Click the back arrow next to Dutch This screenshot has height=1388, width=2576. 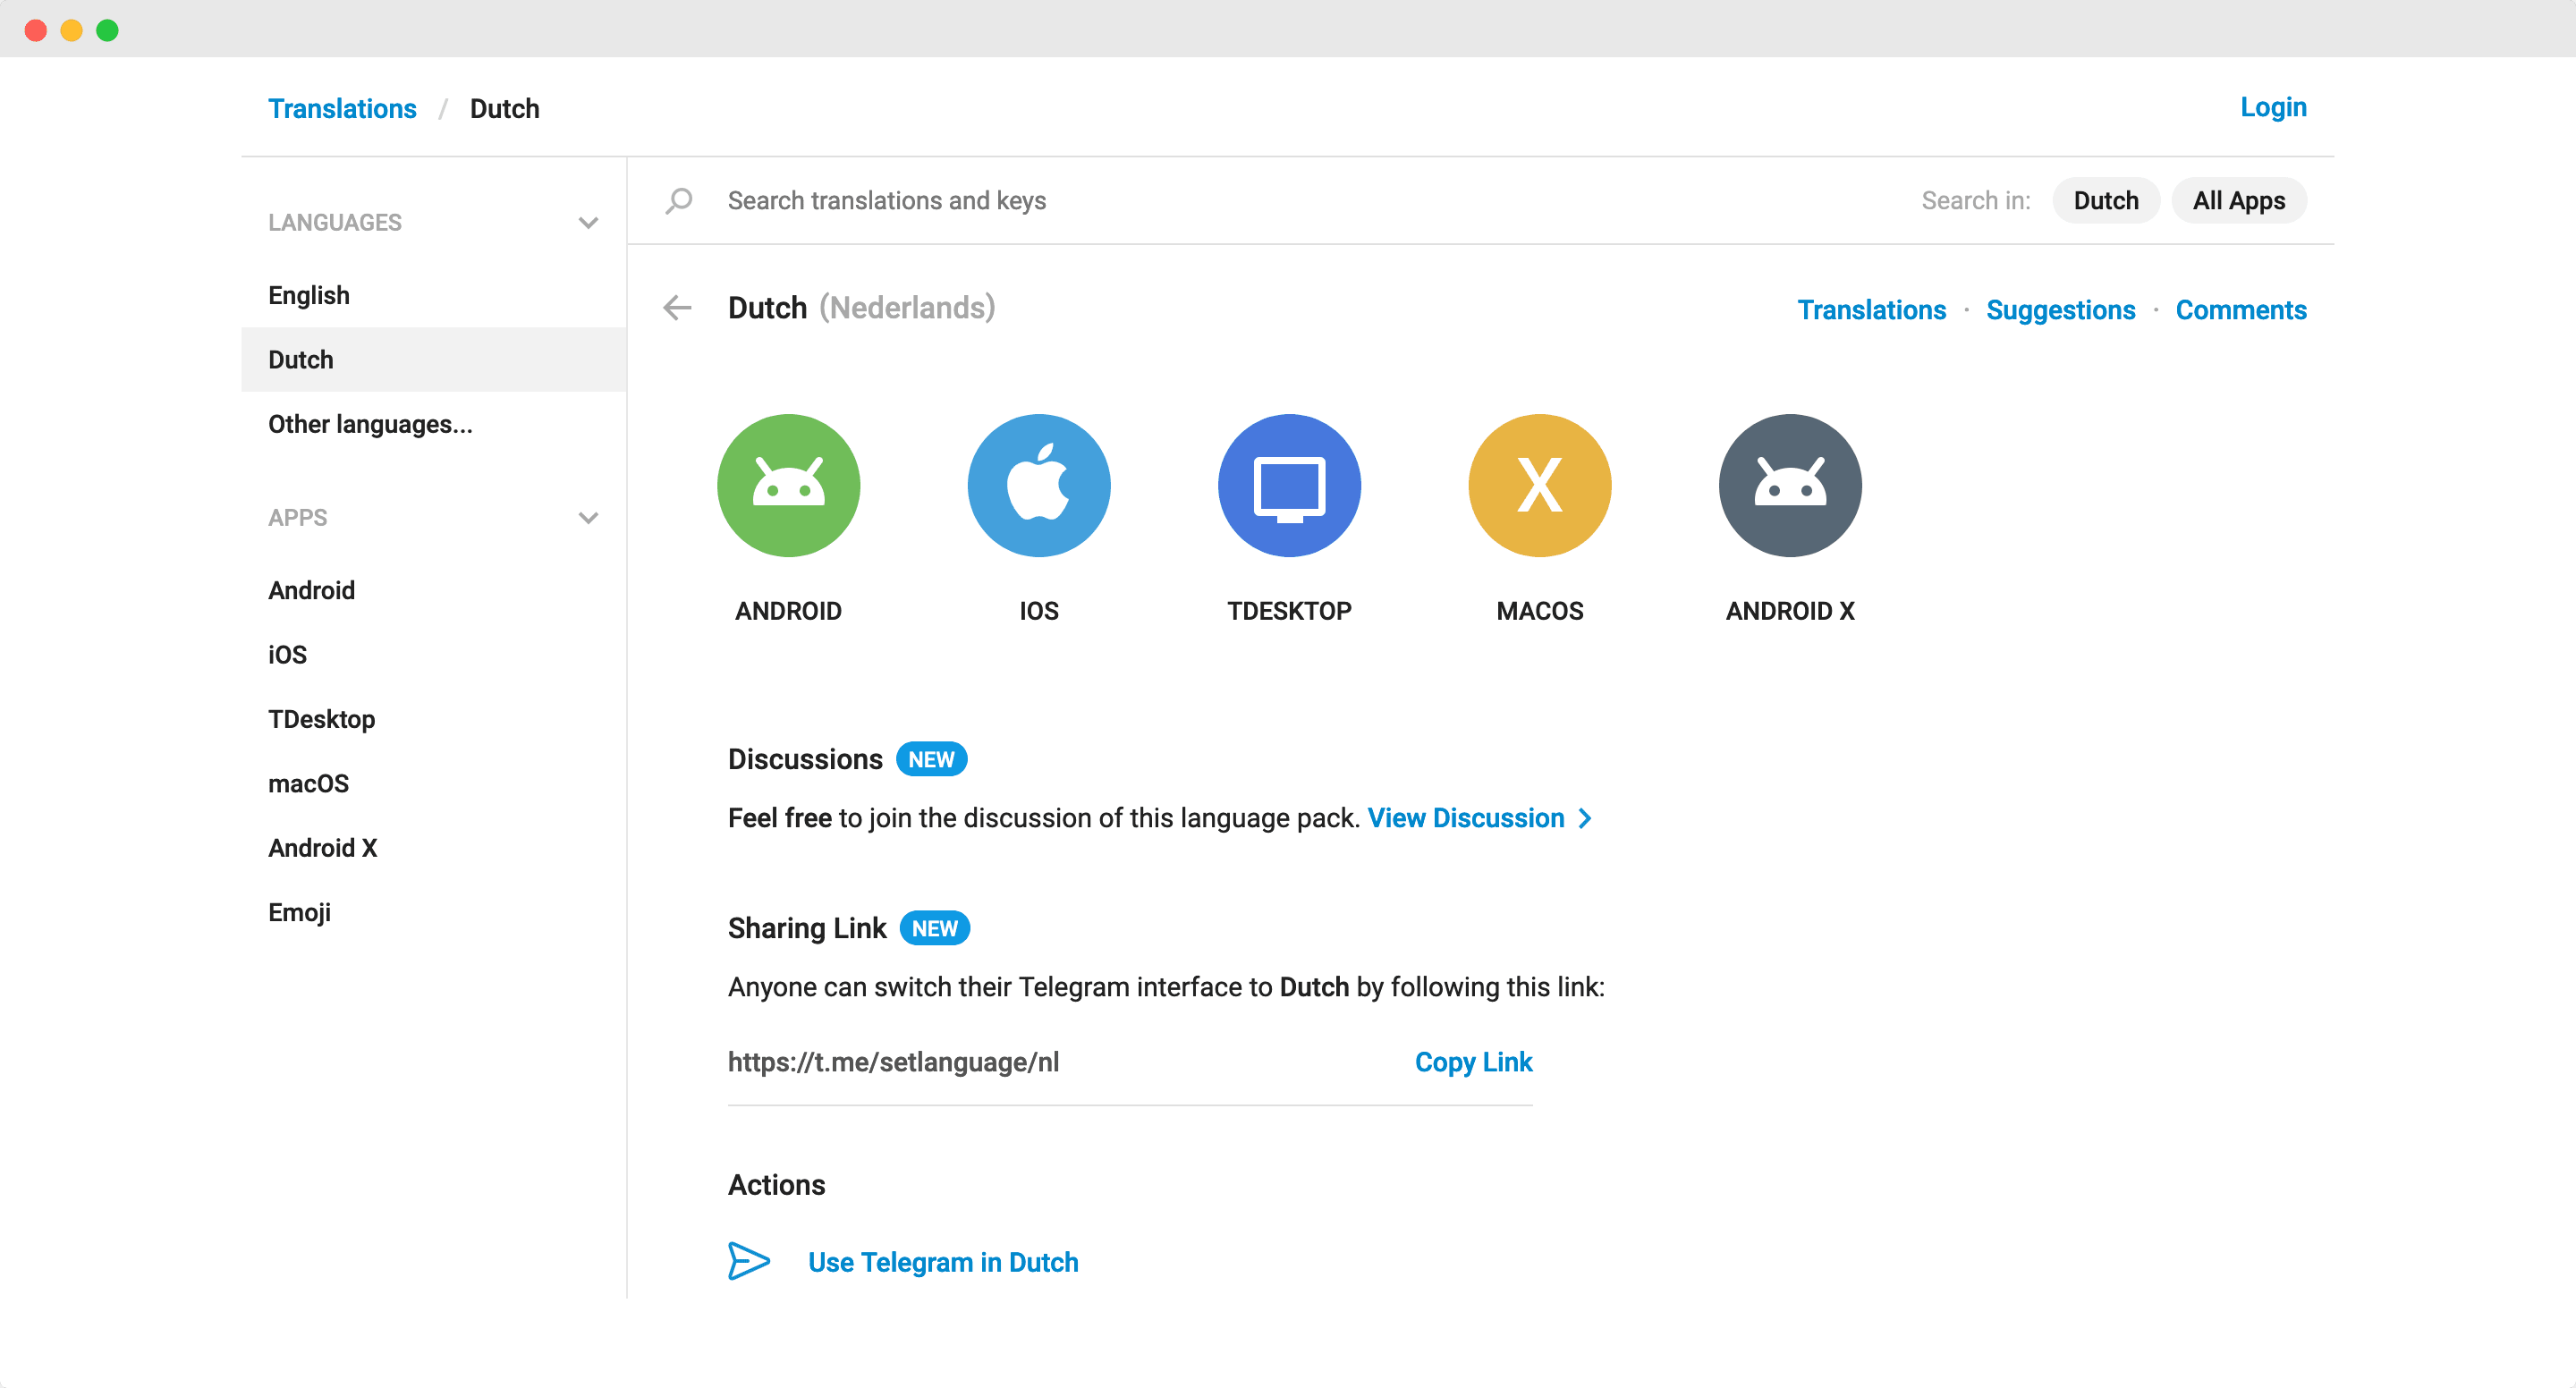click(x=678, y=308)
